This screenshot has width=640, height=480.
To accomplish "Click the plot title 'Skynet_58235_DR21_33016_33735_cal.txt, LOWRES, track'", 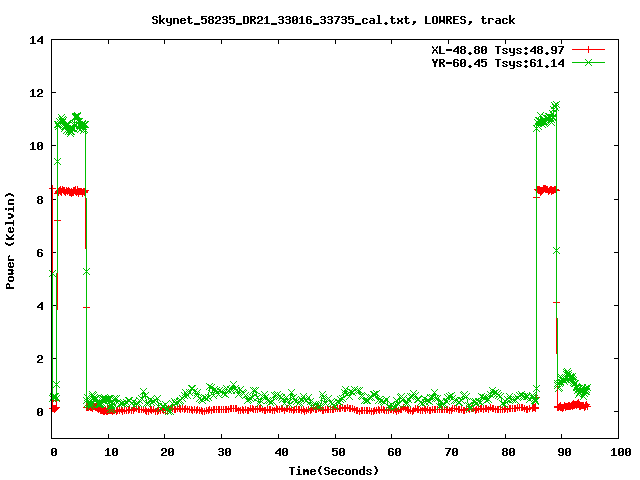I will coord(333,20).
